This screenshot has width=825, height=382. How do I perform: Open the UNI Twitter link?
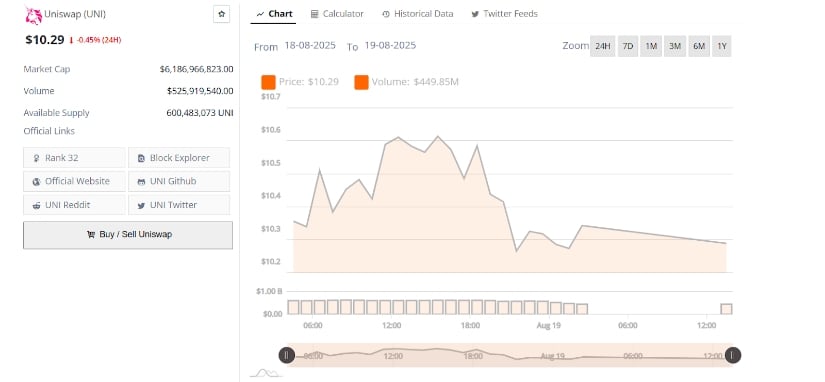[179, 205]
